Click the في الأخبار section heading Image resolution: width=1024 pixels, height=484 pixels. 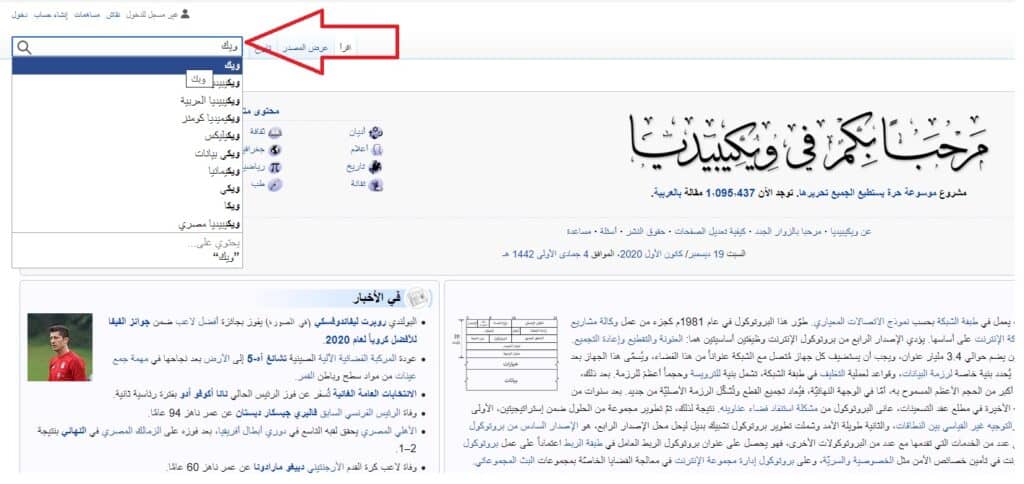(x=379, y=298)
